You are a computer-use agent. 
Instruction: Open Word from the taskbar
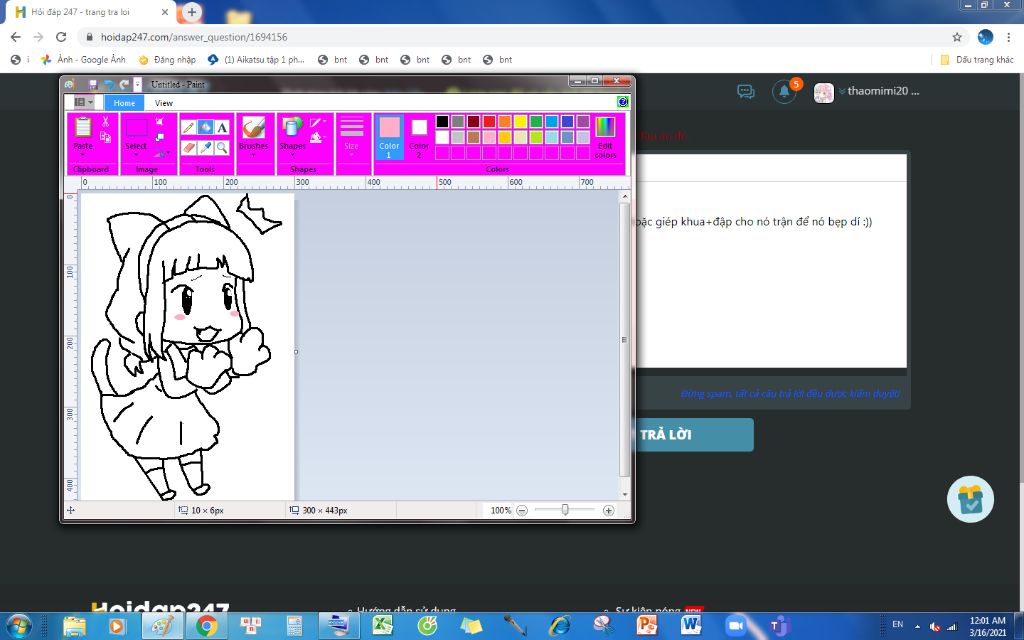click(x=690, y=626)
